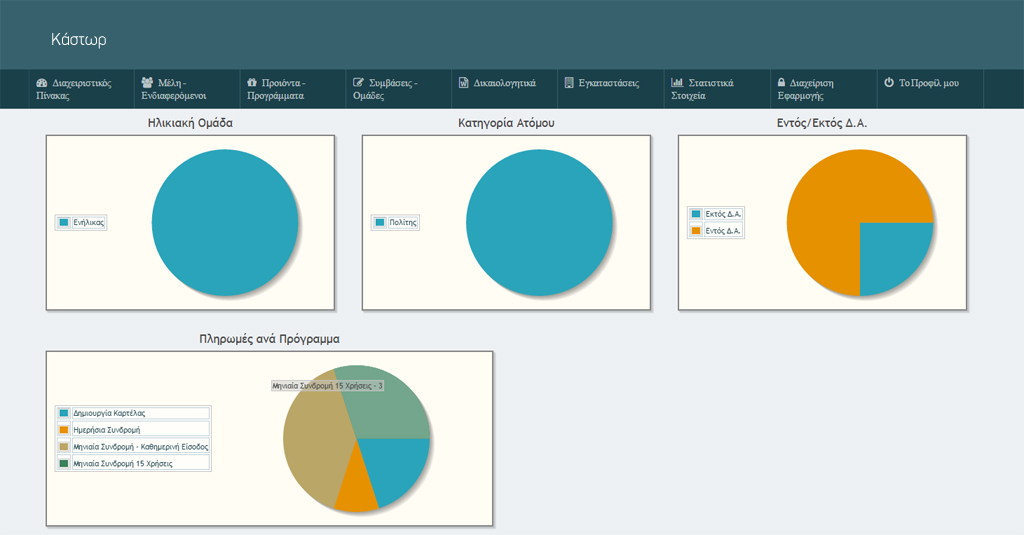This screenshot has height=535, width=1024.
Task: Click the Ενήλικας legend entry
Action: (89, 222)
